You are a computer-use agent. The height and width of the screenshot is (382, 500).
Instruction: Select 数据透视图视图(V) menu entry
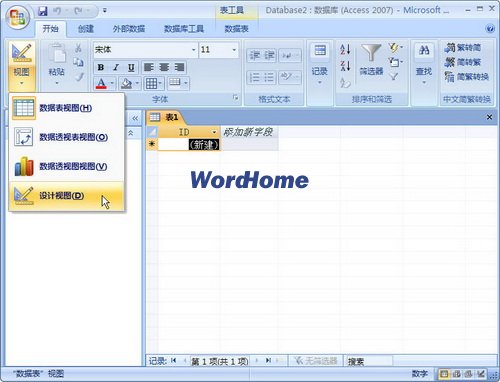click(x=67, y=166)
